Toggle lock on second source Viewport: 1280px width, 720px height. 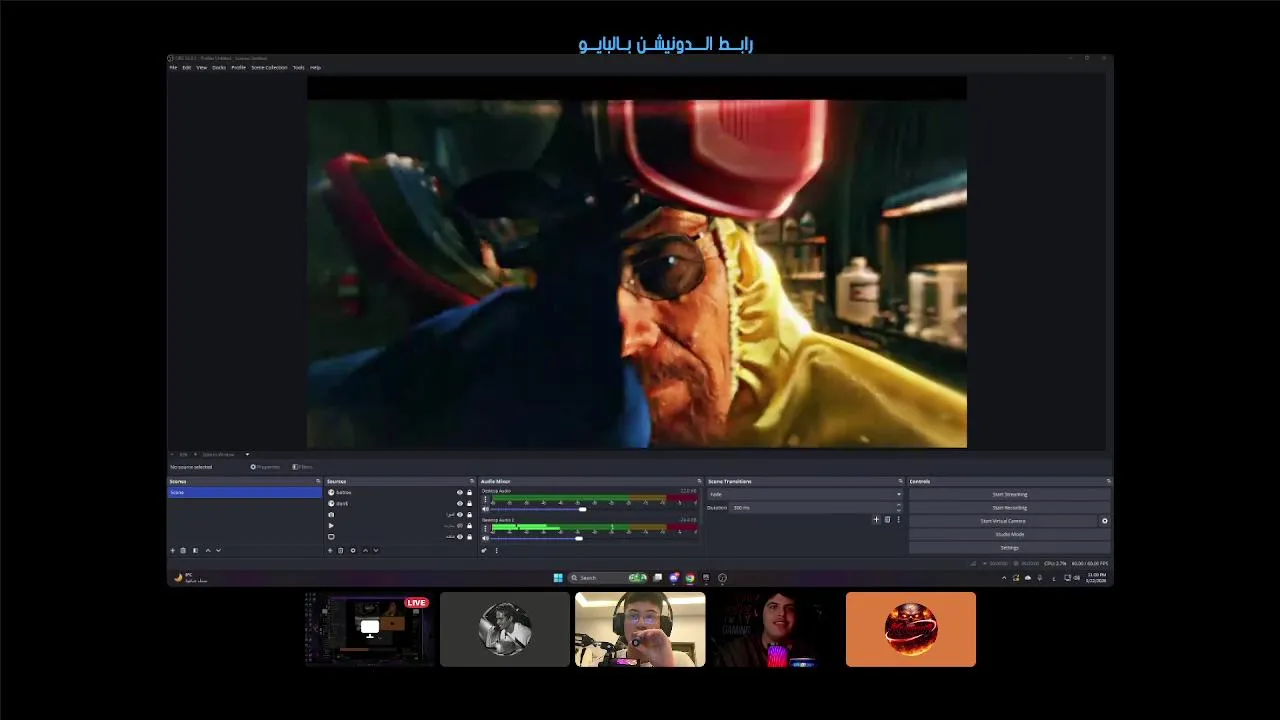point(469,503)
